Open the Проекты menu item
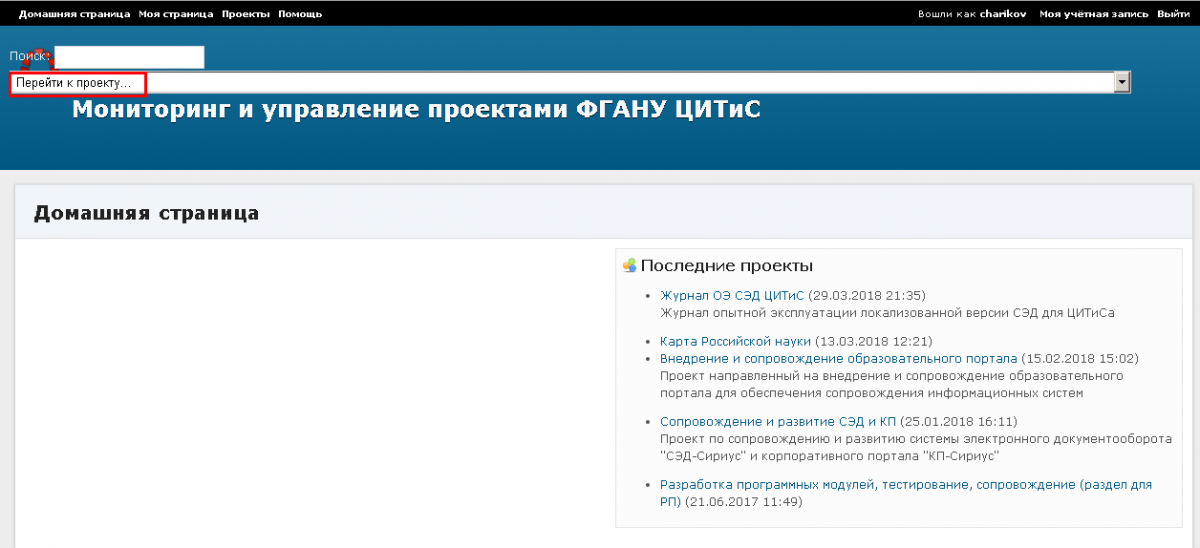Viewport: 1200px width, 548px height. [245, 14]
